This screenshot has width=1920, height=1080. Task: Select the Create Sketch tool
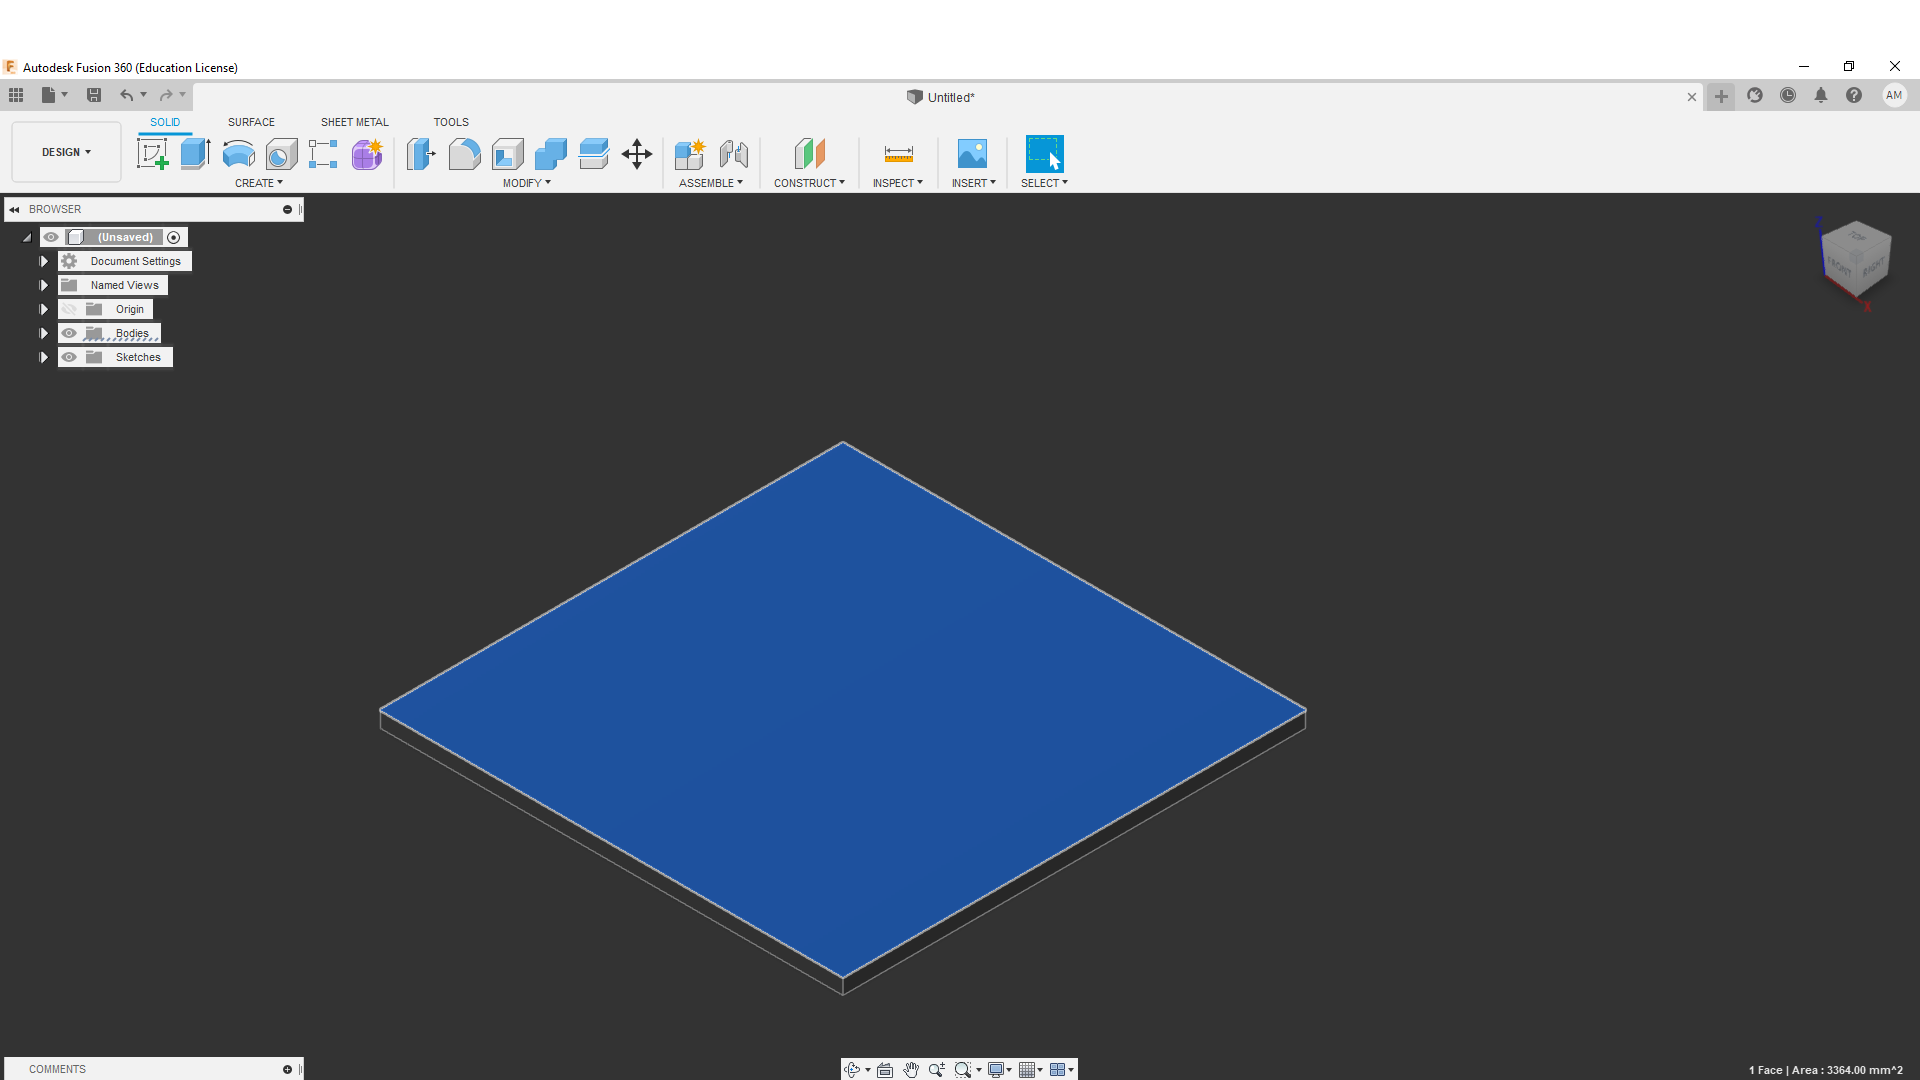[152, 154]
